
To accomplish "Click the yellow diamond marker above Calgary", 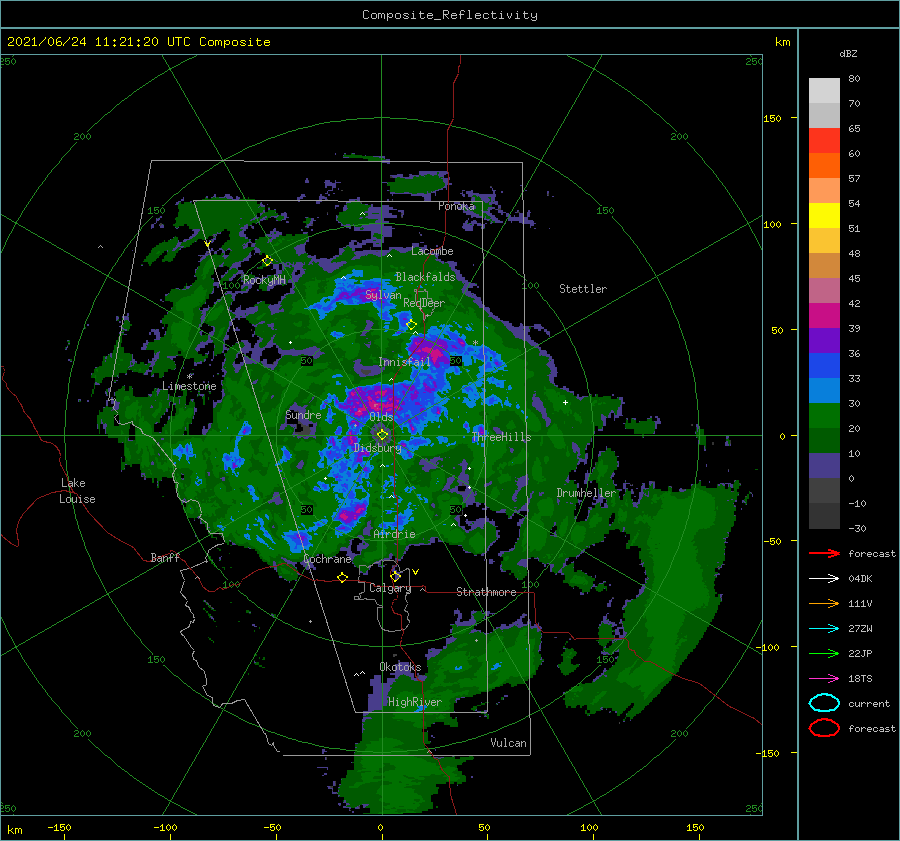I will [x=395, y=576].
